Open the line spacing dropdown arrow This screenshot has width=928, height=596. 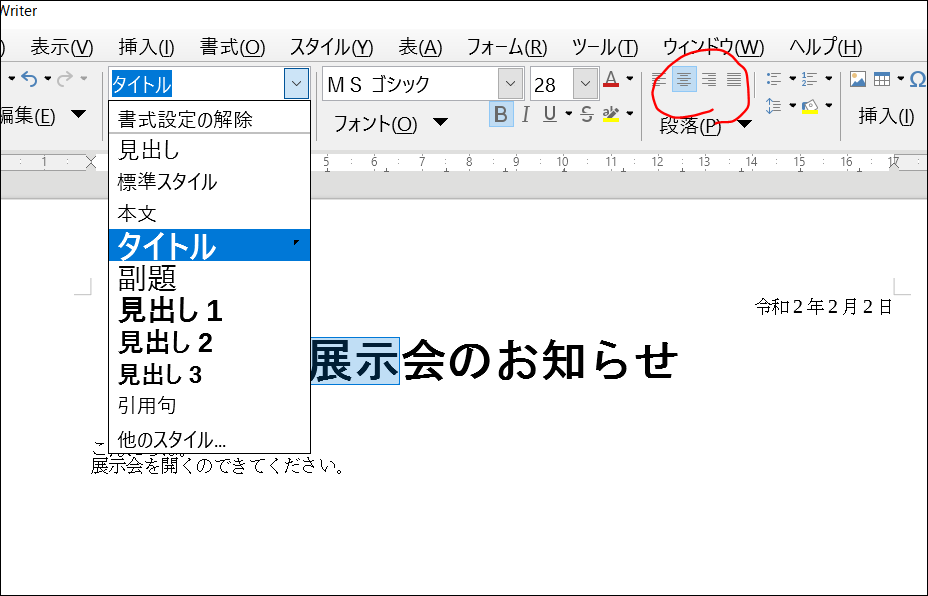pyautogui.click(x=791, y=105)
